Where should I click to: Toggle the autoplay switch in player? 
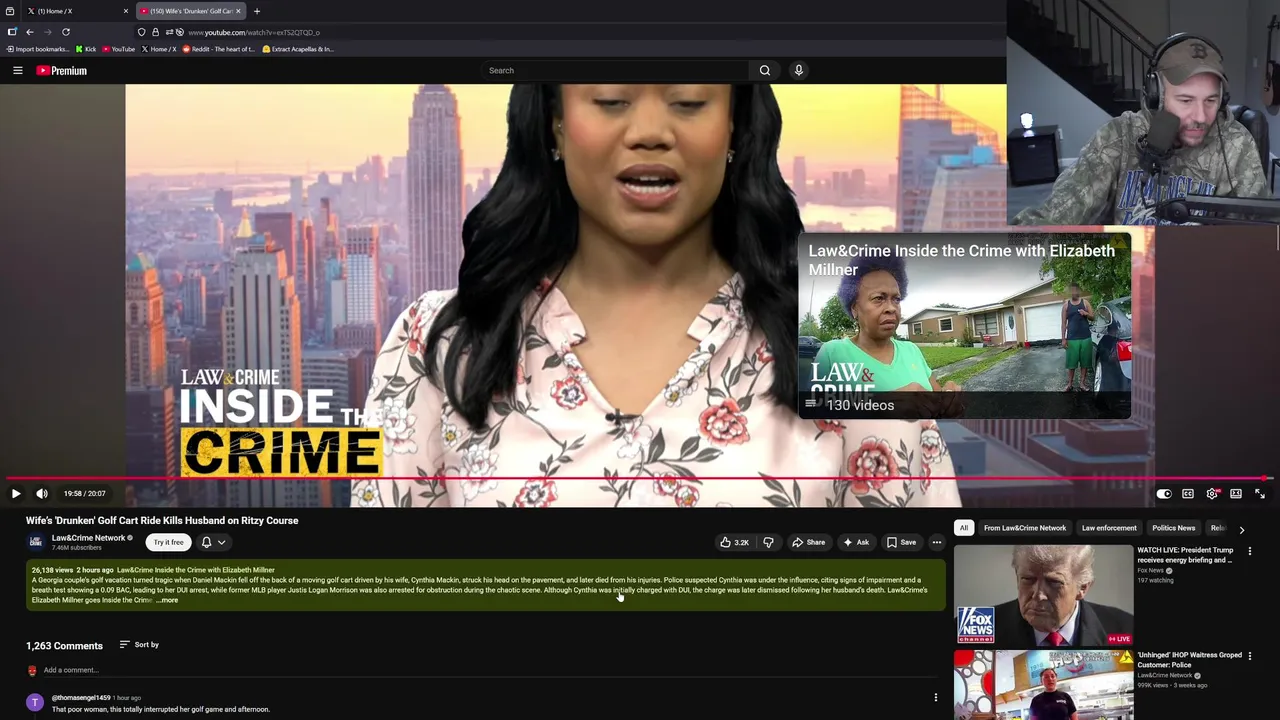pos(1164,493)
